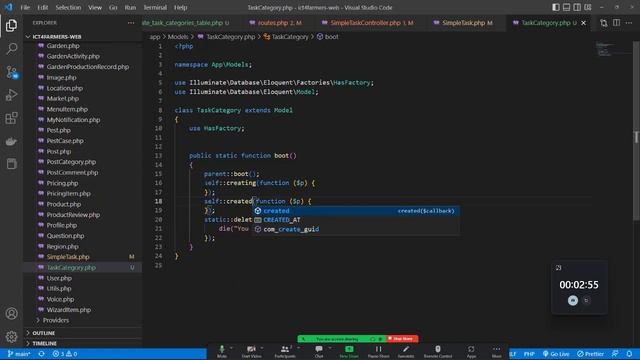This screenshot has height=360, width=640.
Task: Click Prettier in status bar
Action: pyautogui.click(x=590, y=354)
